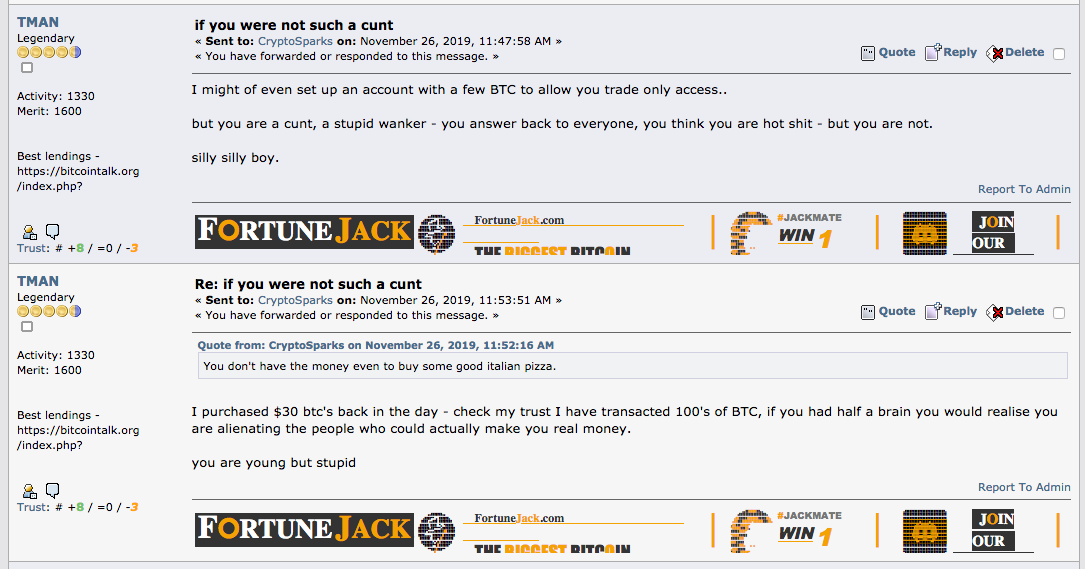Click the FortuneJack banner in first signature
This screenshot has width=1085, height=569.
[304, 231]
